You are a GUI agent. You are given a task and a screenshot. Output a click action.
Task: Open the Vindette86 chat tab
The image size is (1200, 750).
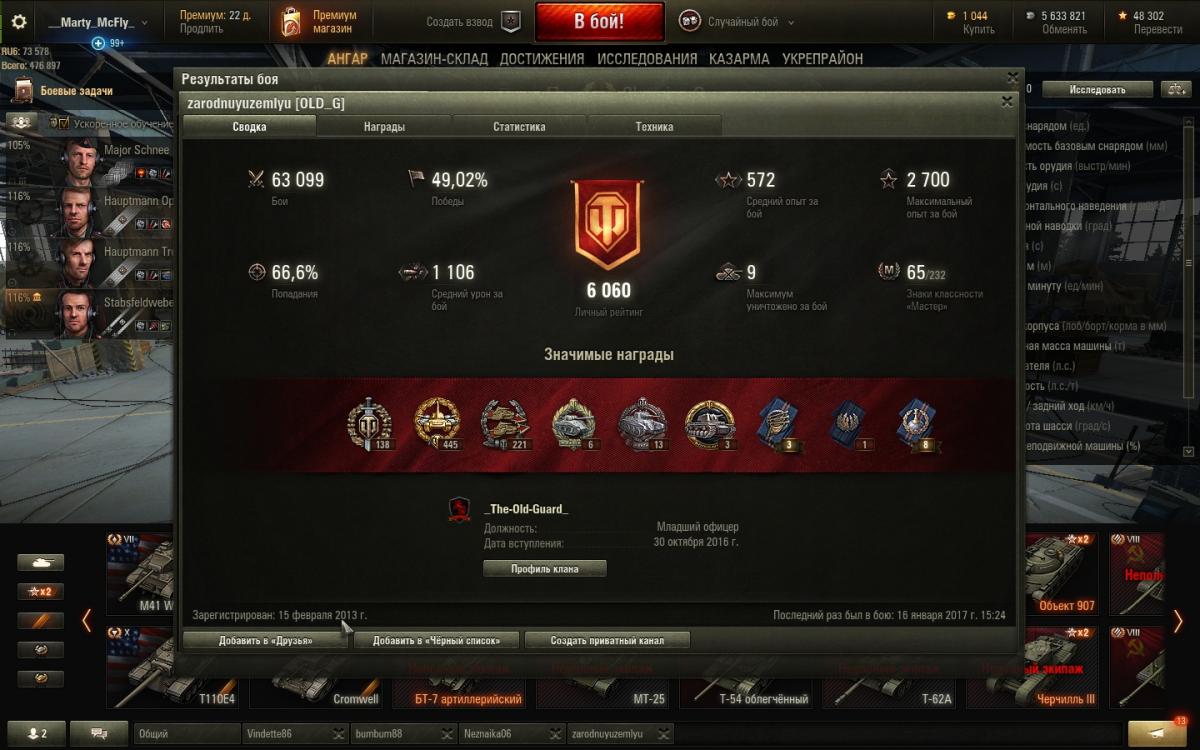(296, 734)
